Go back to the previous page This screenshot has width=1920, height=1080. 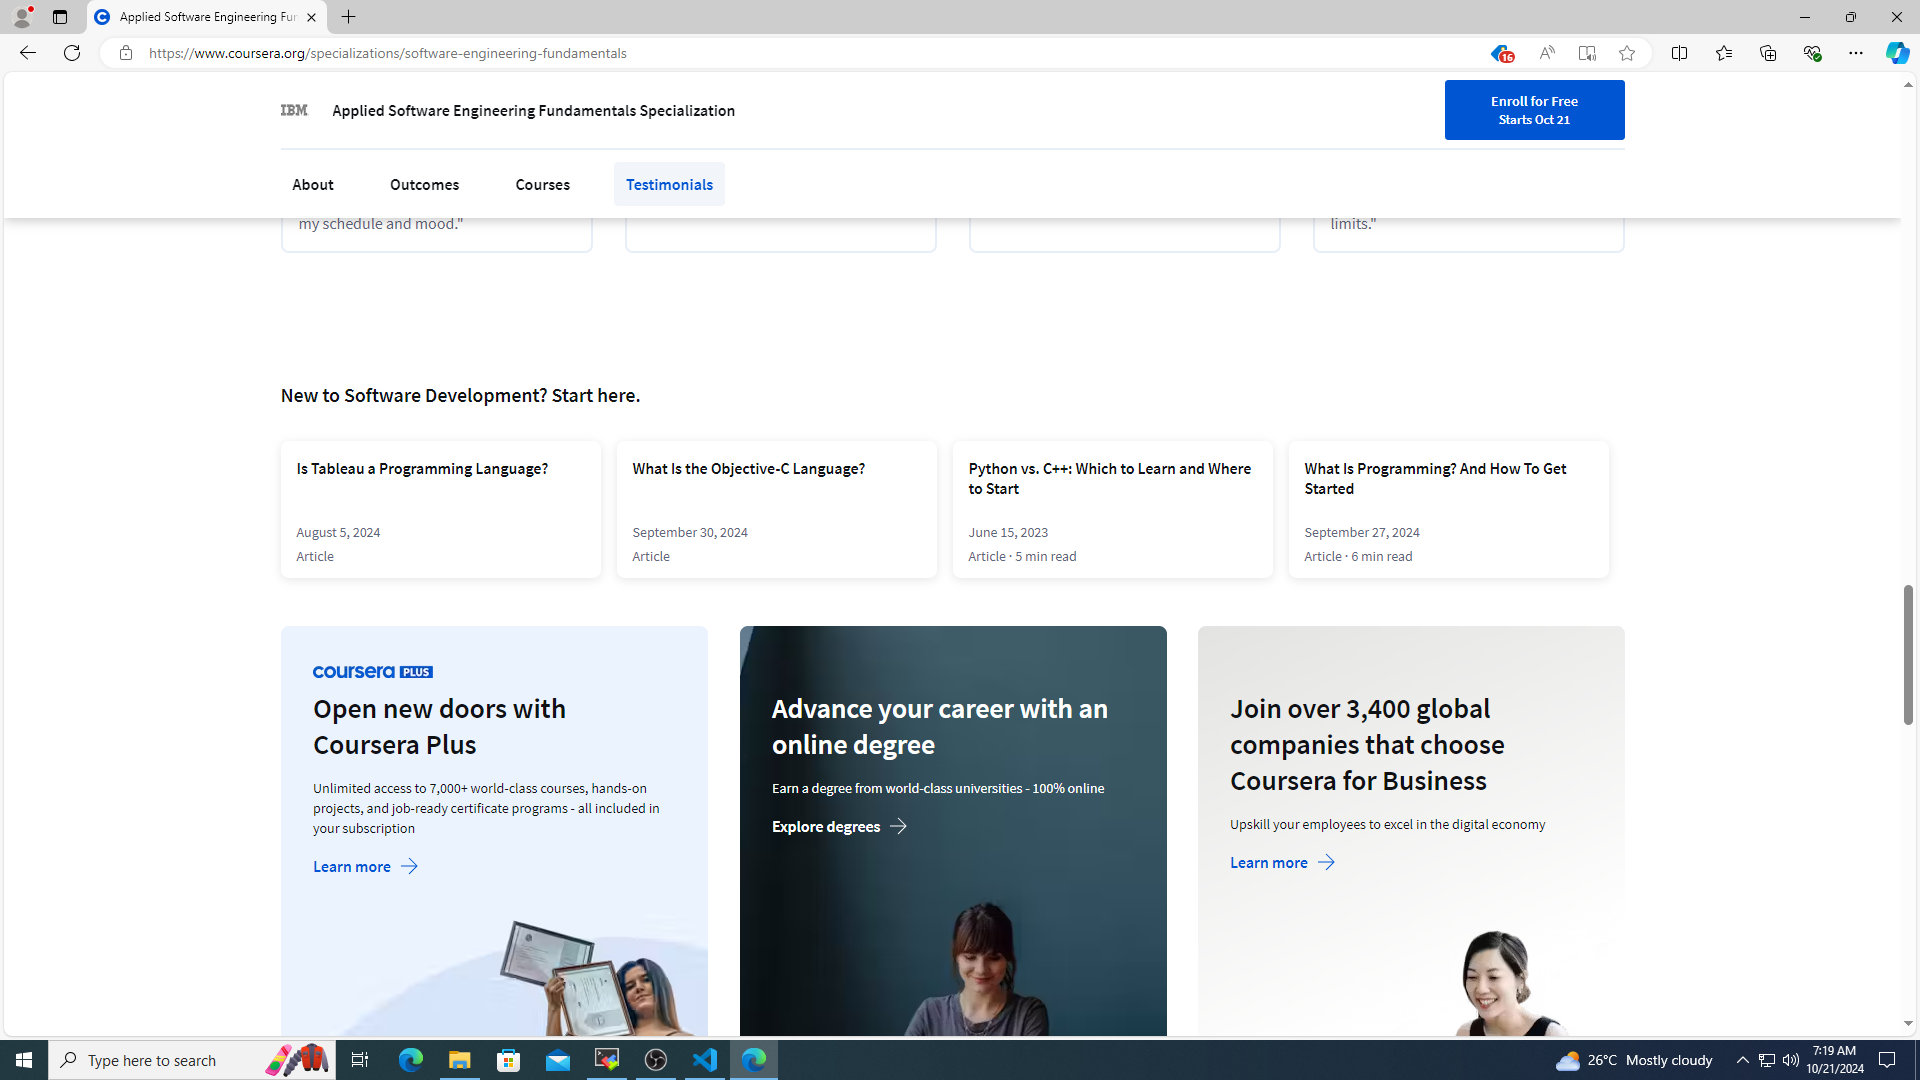point(27,53)
